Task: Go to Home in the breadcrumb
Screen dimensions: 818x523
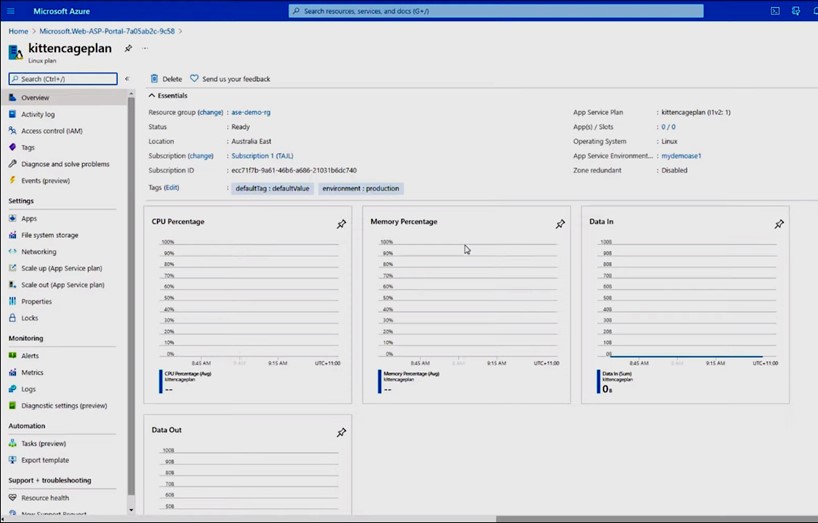Action: click(18, 31)
